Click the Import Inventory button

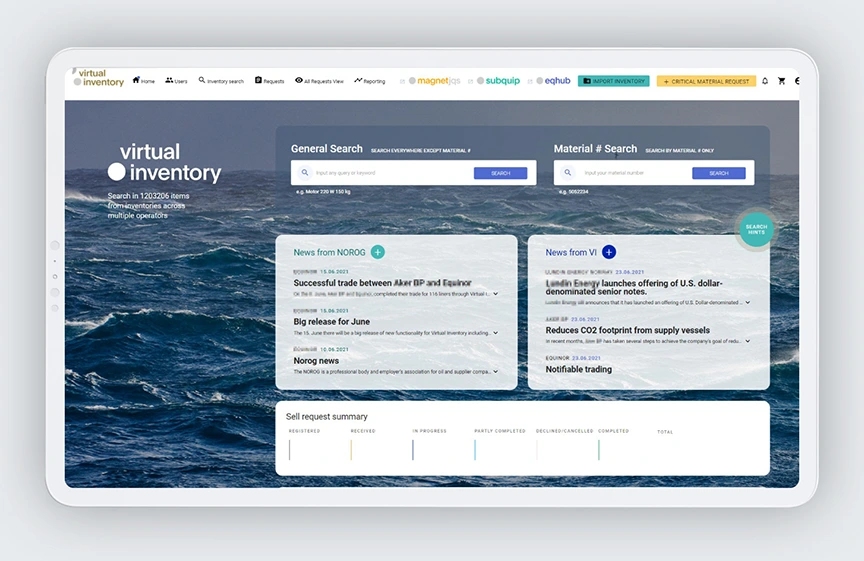(613, 81)
